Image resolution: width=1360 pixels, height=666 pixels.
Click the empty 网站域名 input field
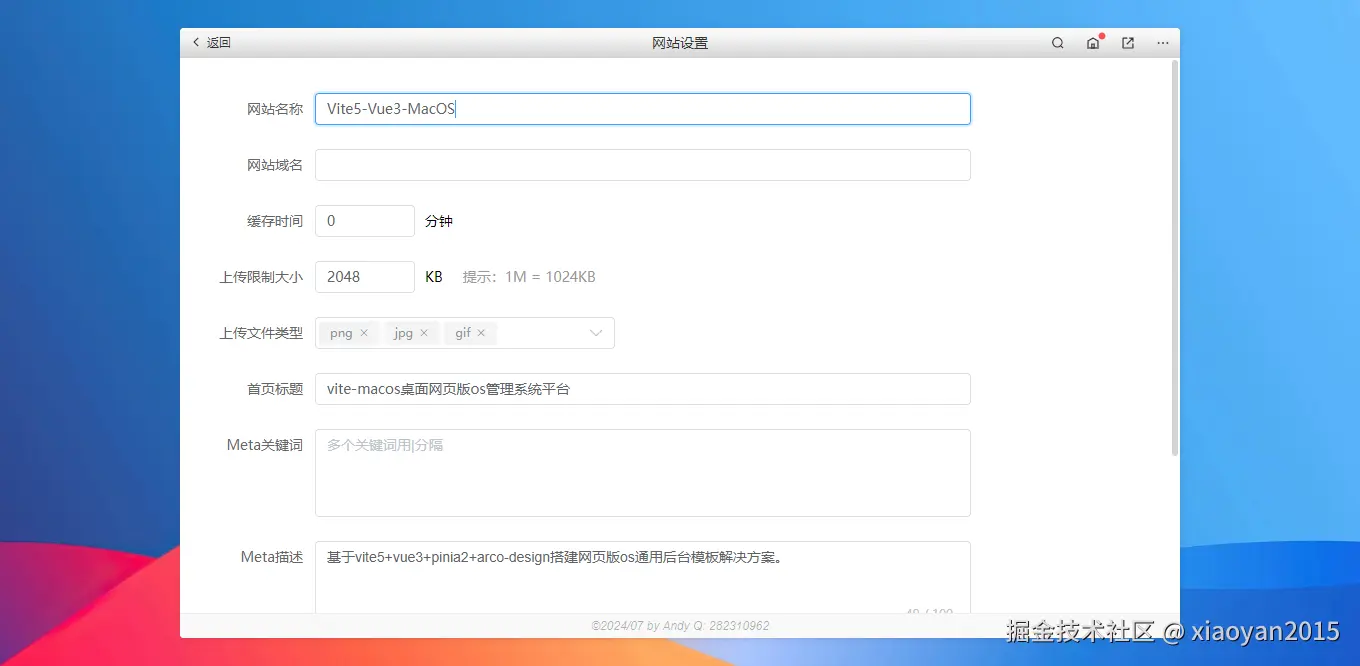coord(642,164)
